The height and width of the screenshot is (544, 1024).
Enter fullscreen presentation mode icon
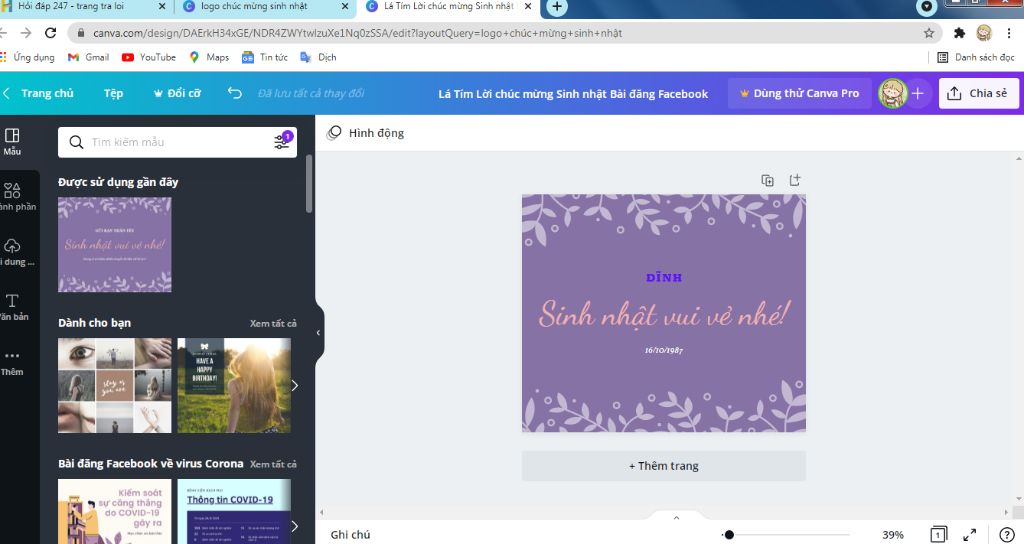coord(970,534)
